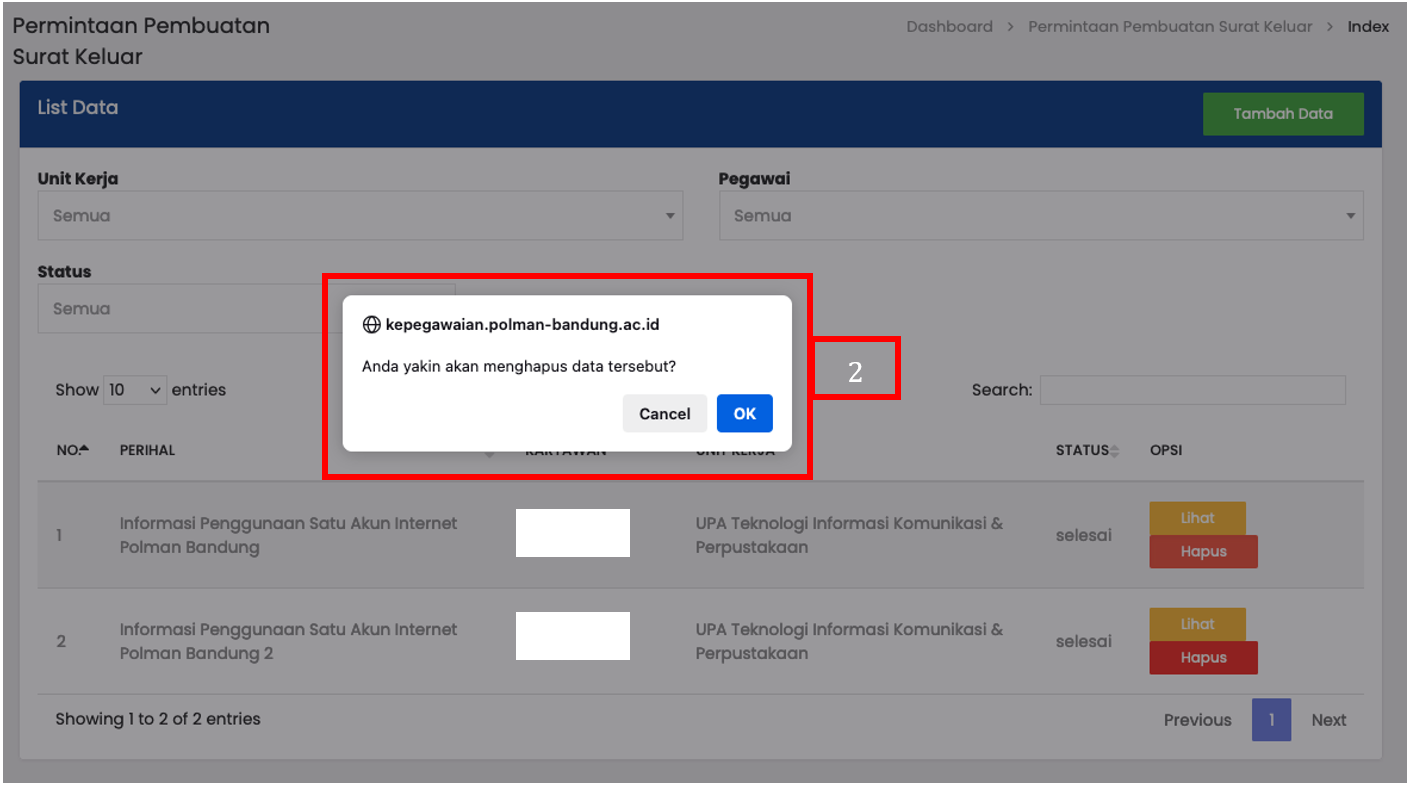Viewport: 1408px width, 785px height.
Task: Sort by the NO column arrow
Action: click(84, 449)
